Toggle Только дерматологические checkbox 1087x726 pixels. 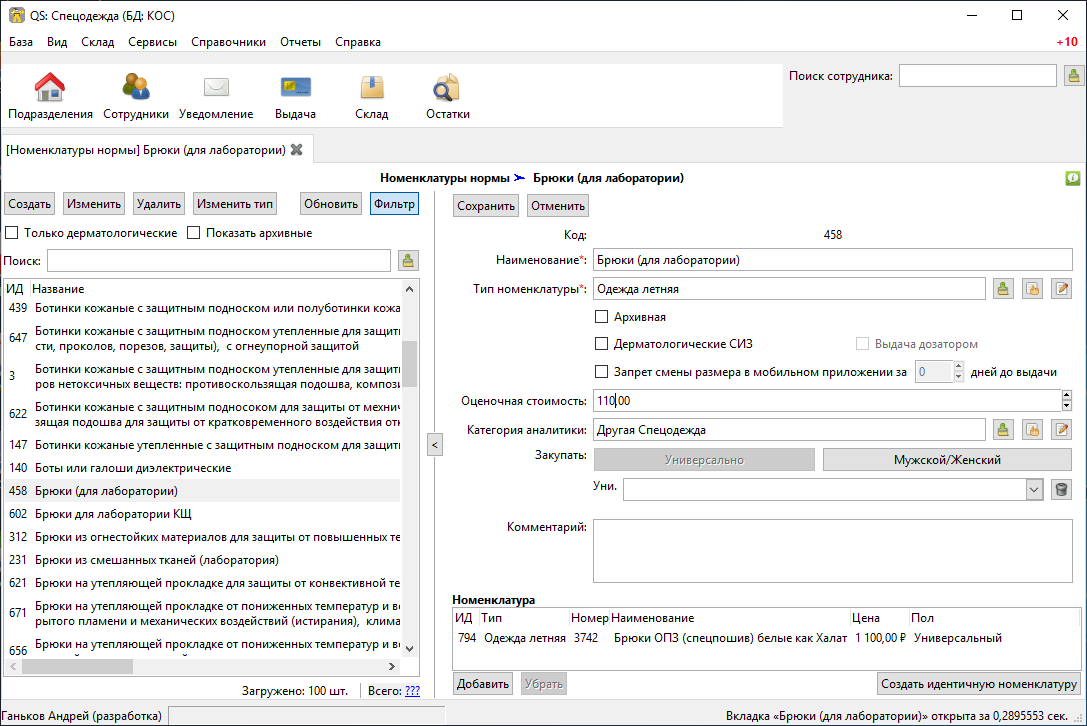tap(12, 233)
